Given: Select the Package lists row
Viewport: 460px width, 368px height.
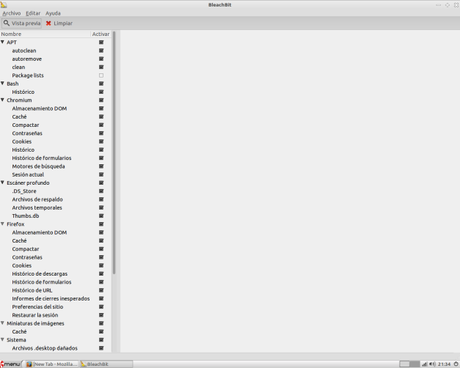Looking at the screenshot, I should pos(56,75).
